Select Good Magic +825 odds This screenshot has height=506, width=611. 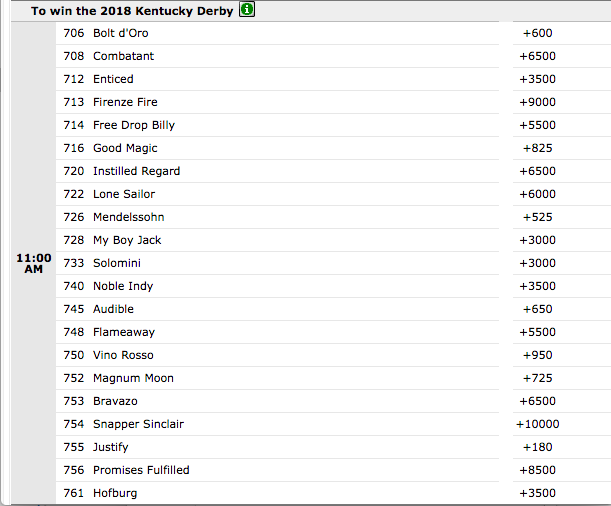tap(537, 148)
